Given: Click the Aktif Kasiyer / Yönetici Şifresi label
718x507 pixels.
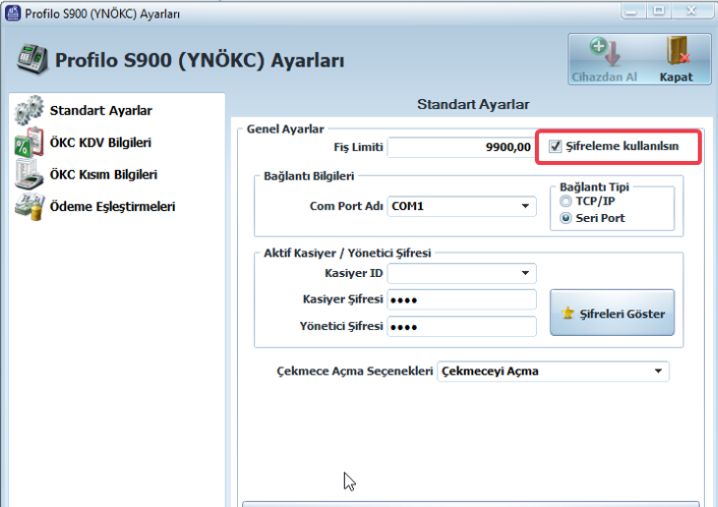Looking at the screenshot, I should (347, 253).
